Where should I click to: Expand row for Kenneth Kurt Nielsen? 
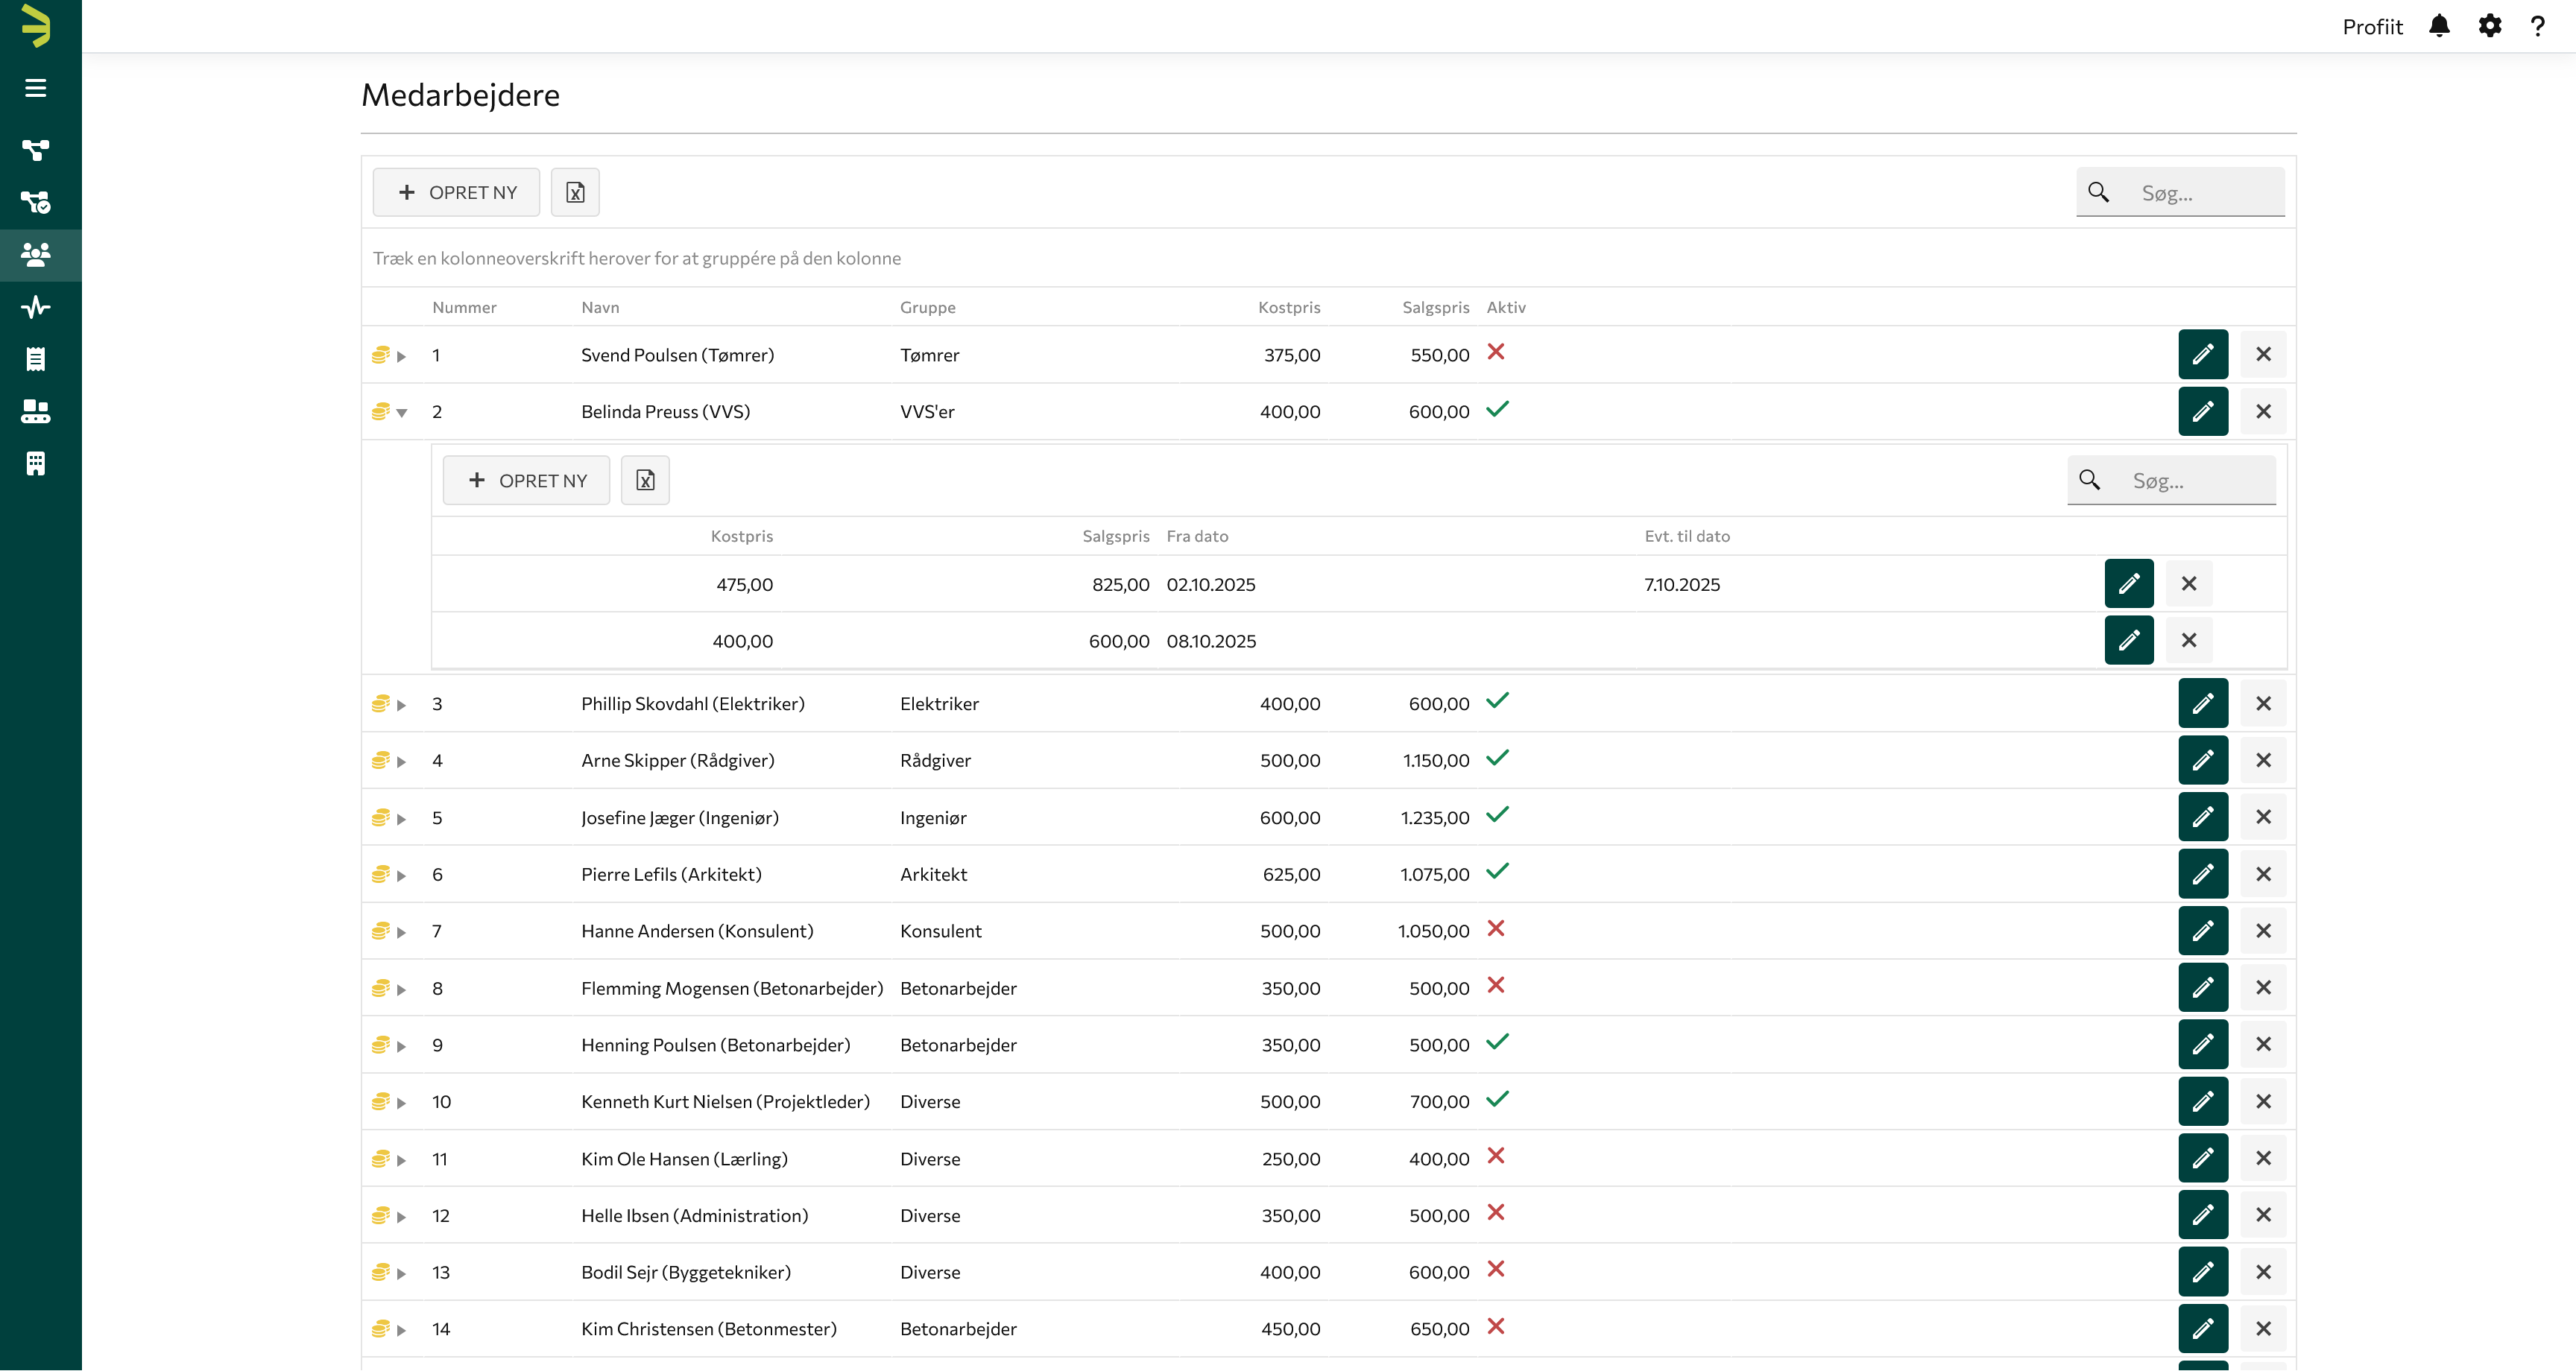(x=402, y=1103)
